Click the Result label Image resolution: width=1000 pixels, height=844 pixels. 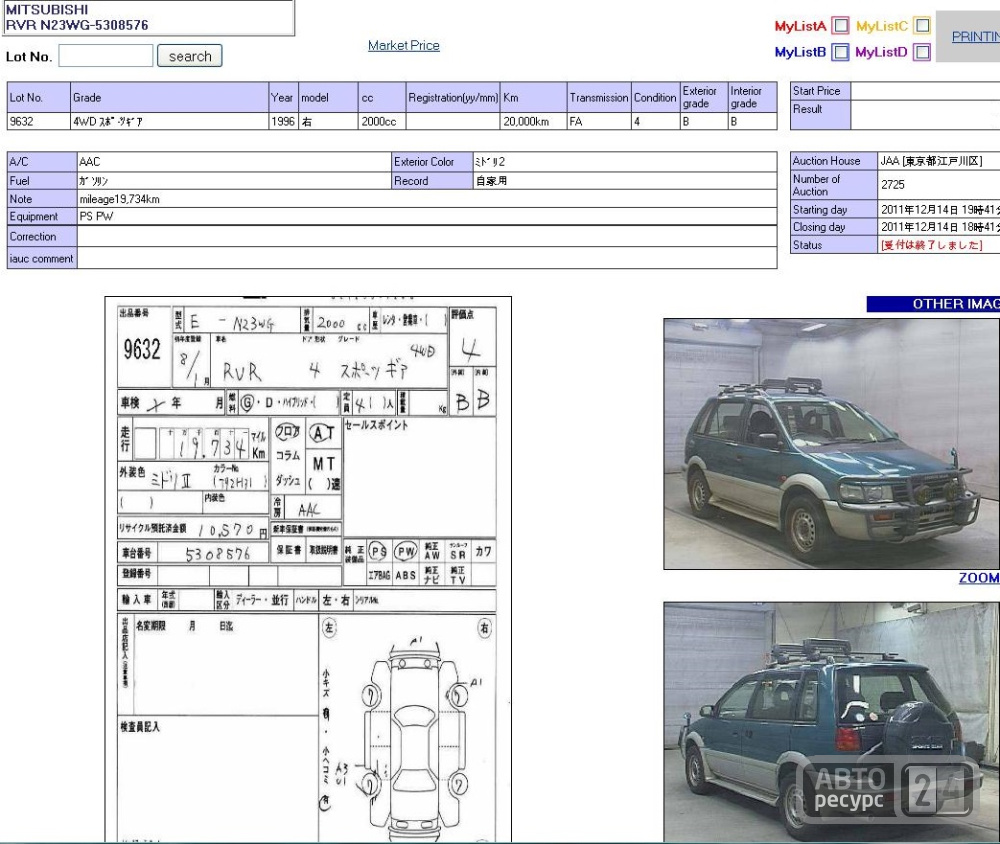pos(820,115)
